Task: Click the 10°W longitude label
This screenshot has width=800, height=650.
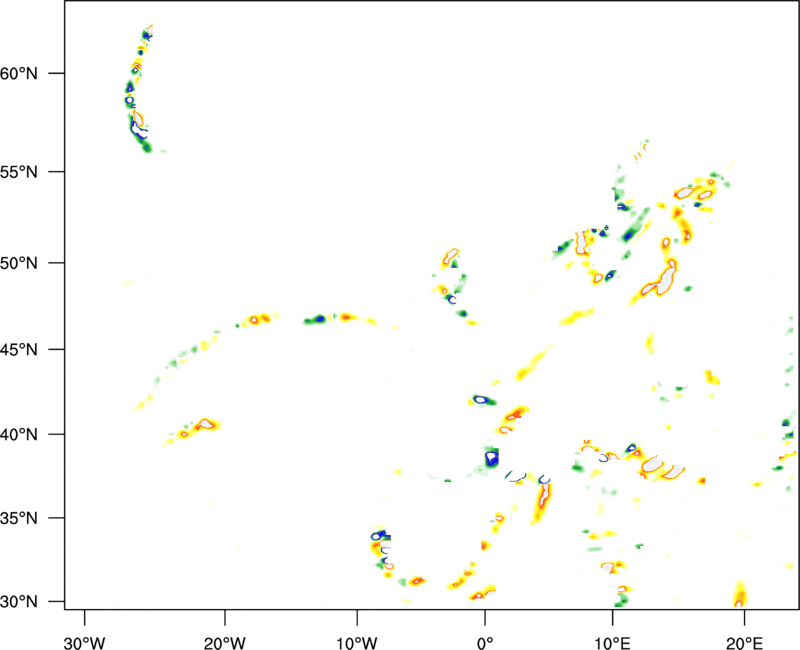Action: click(357, 643)
